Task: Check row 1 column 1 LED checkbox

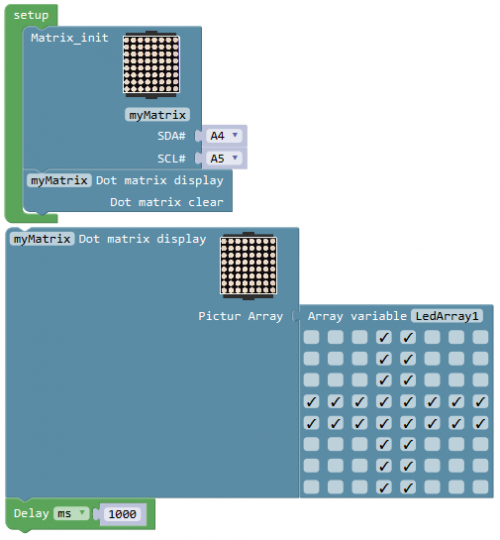Action: tap(311, 337)
